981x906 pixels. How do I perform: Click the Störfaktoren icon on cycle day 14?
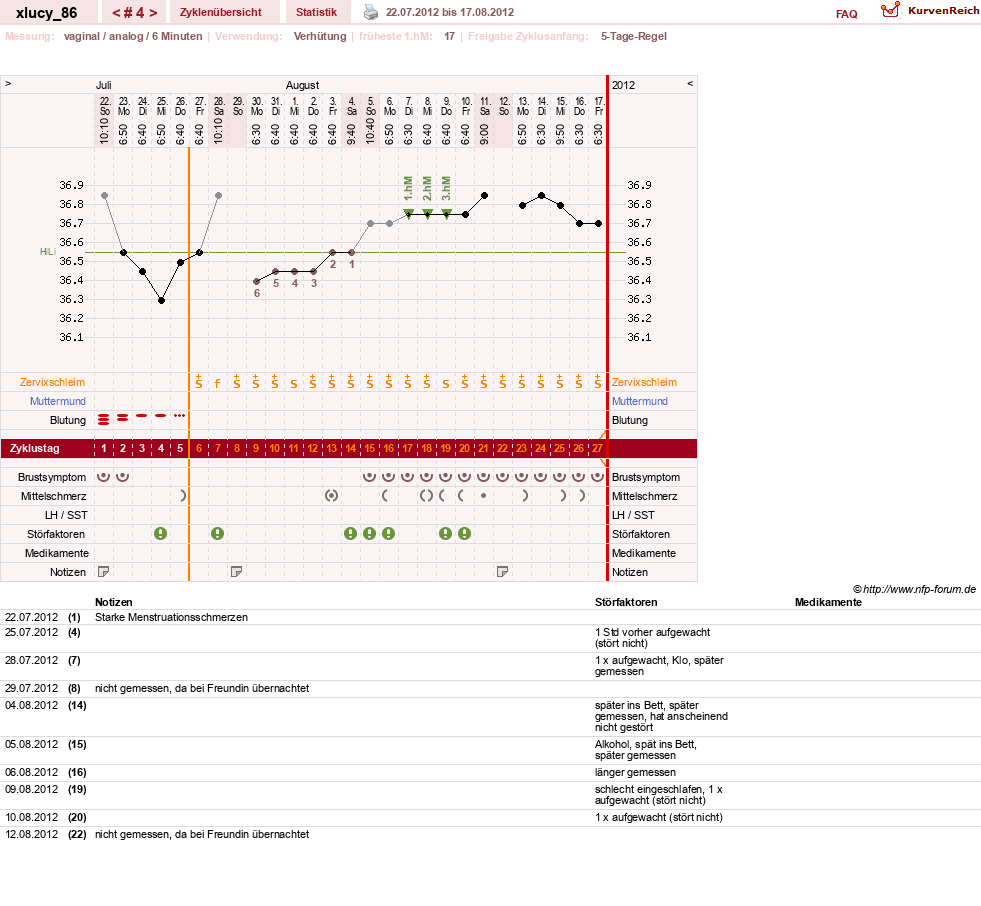tap(350, 534)
